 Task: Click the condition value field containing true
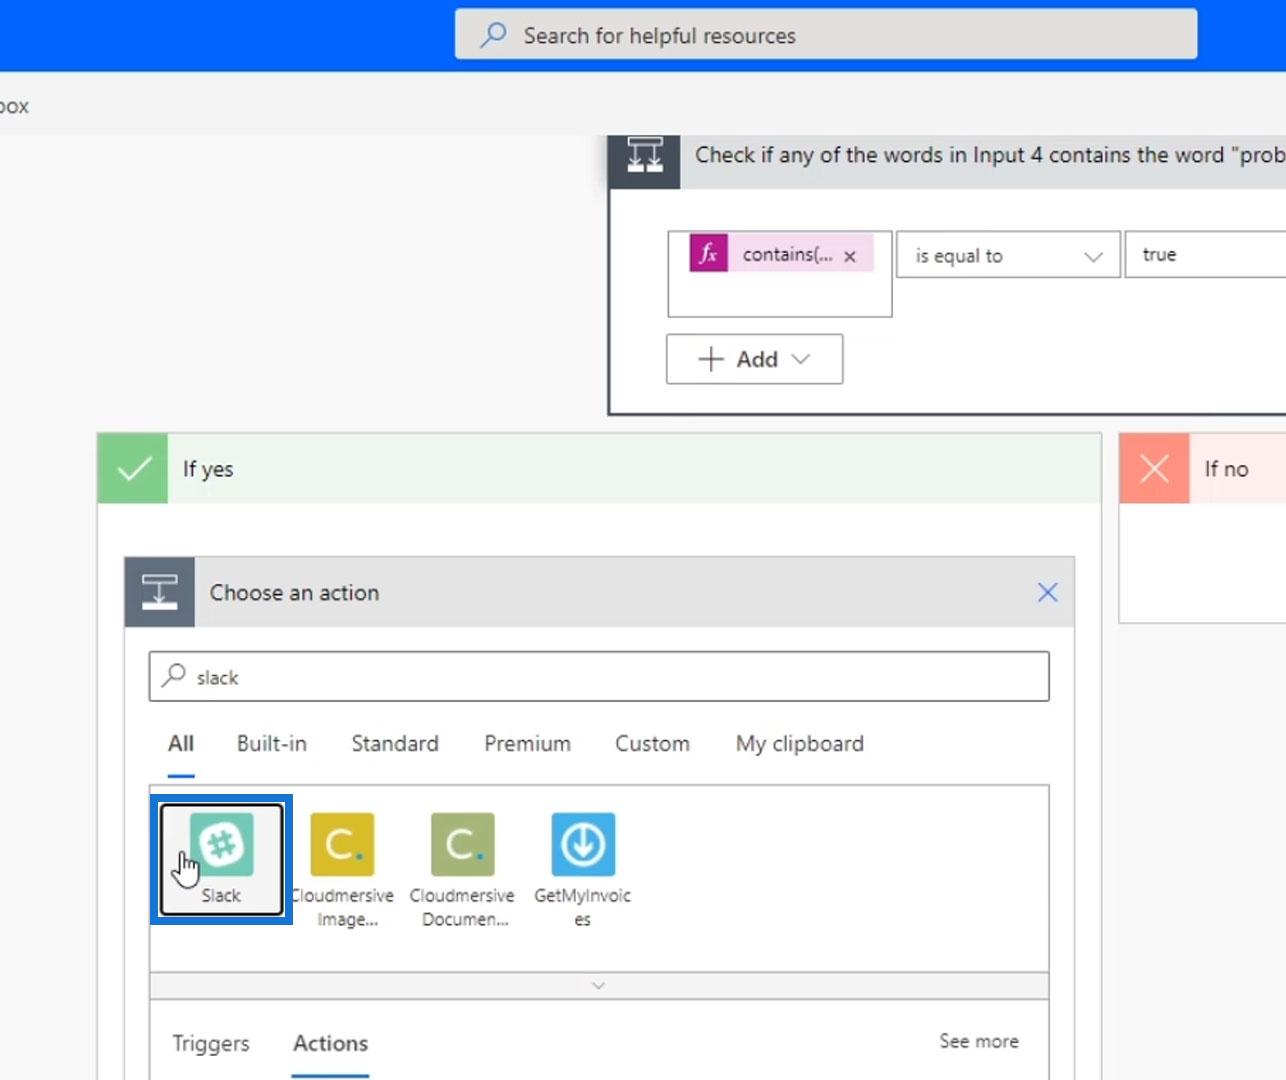click(x=1205, y=255)
